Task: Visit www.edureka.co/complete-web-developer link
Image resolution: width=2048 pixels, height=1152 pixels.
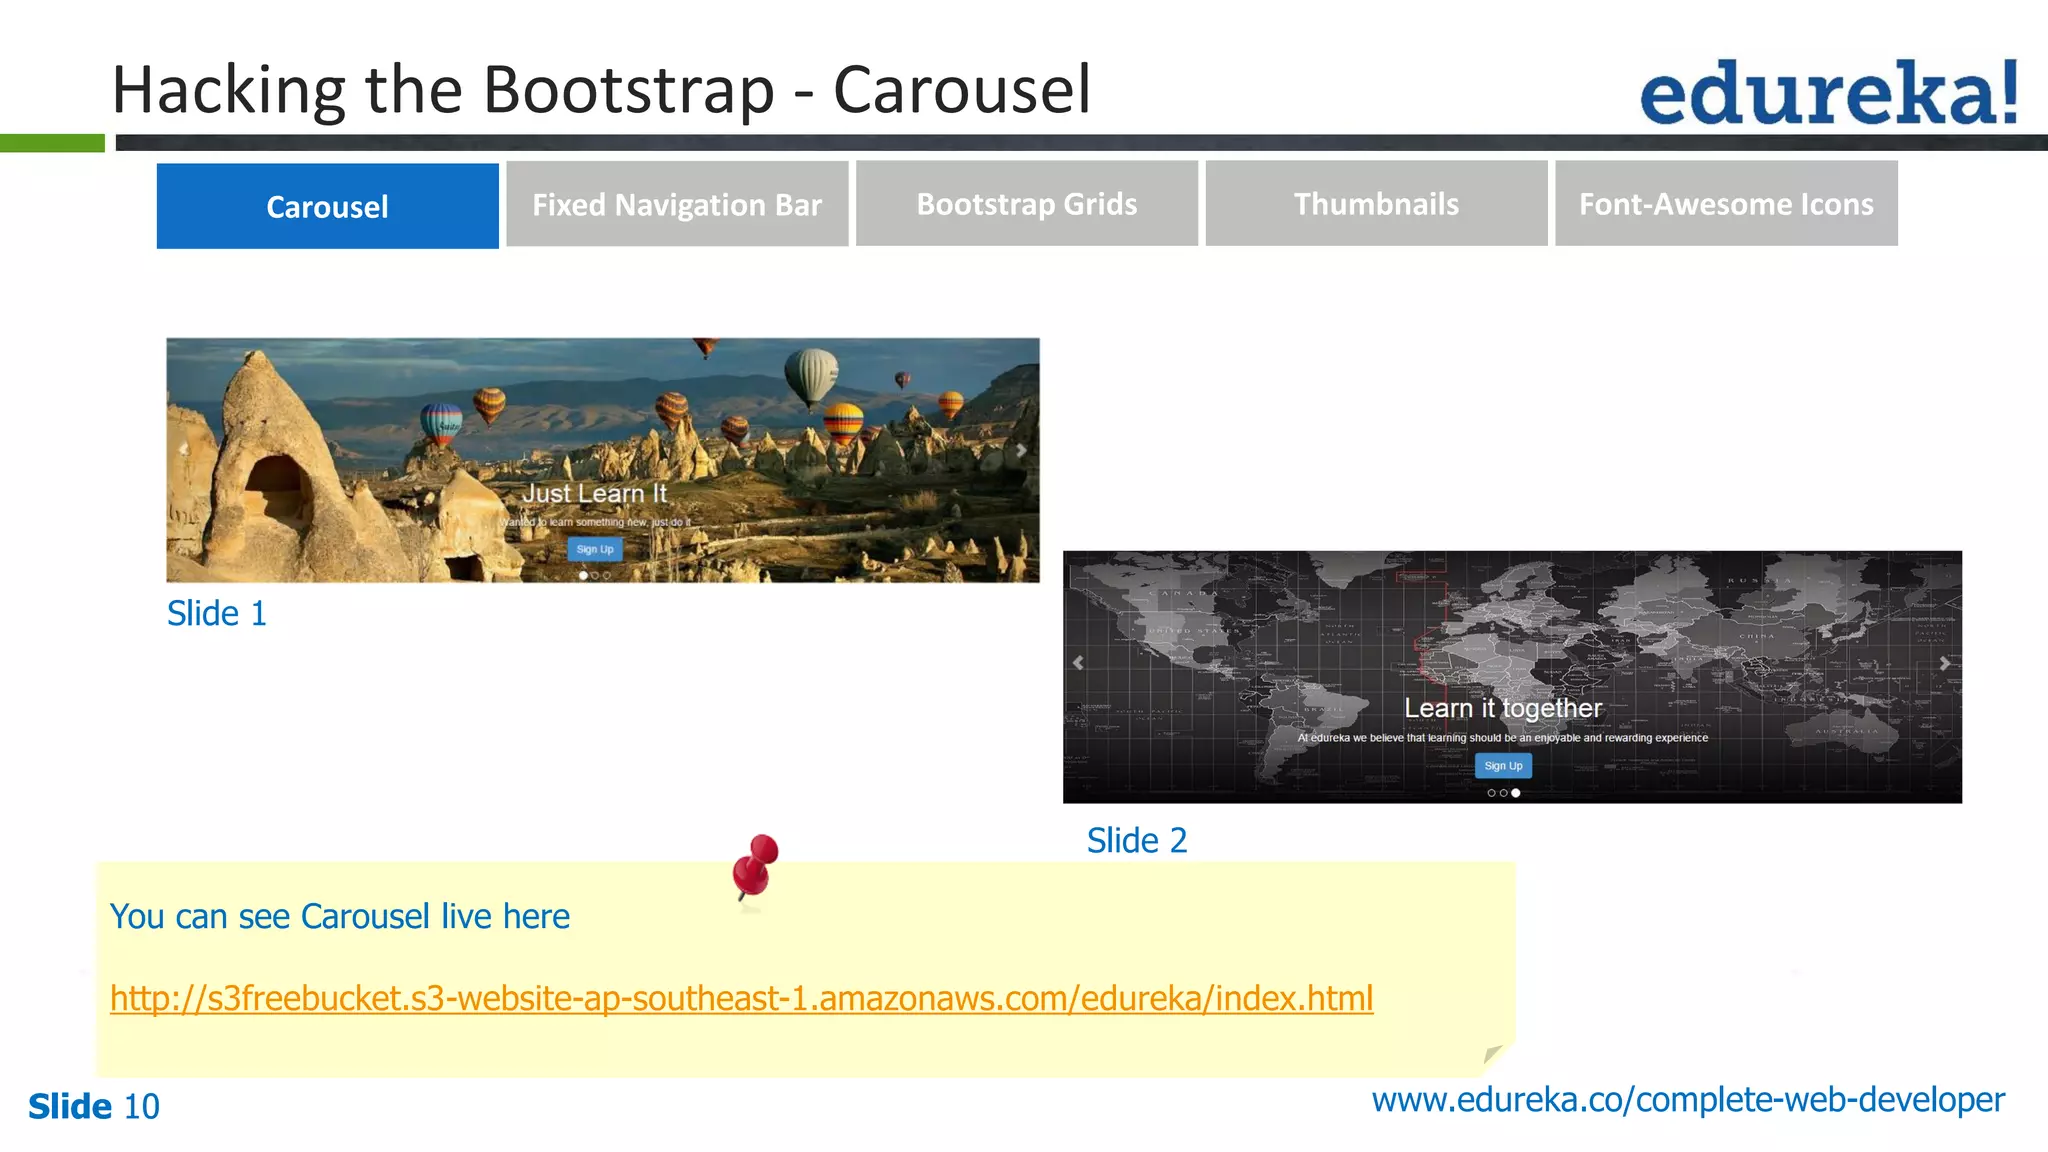Action: click(x=1688, y=1100)
